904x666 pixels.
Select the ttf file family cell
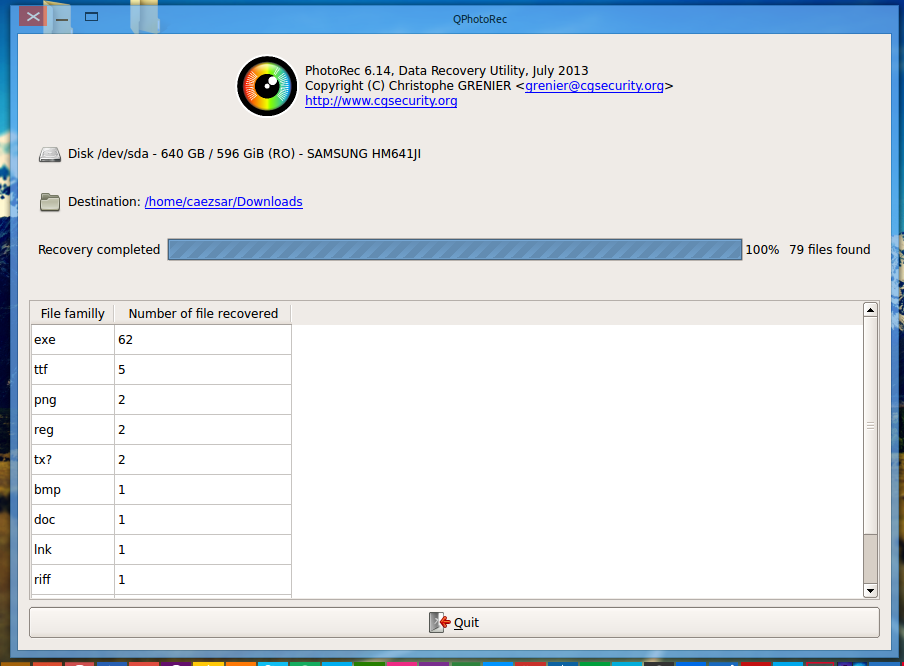[x=73, y=370]
